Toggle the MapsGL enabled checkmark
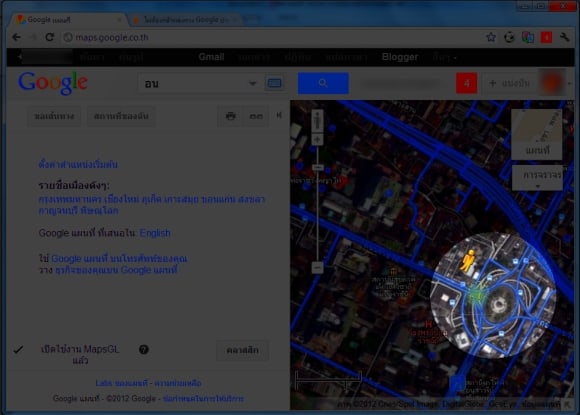 (x=18, y=350)
